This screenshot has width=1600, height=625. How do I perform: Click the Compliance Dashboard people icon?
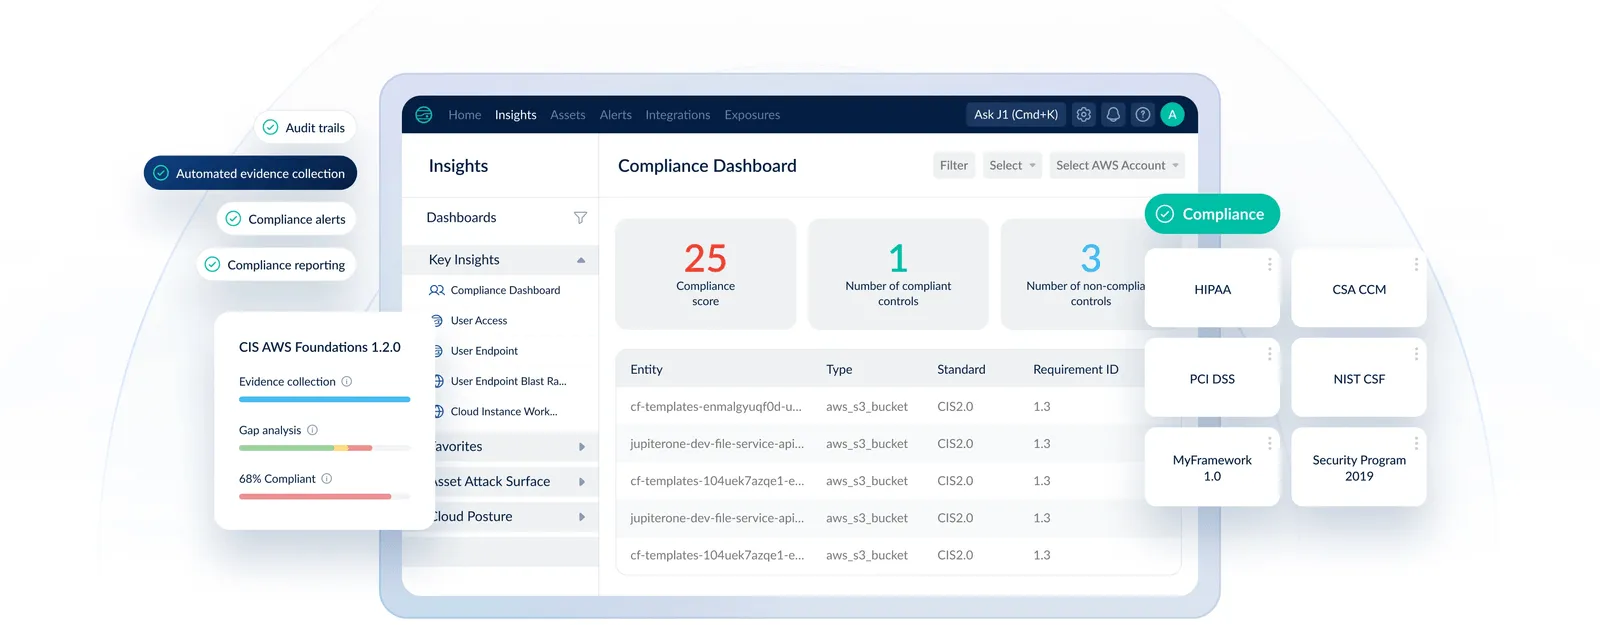tap(437, 290)
